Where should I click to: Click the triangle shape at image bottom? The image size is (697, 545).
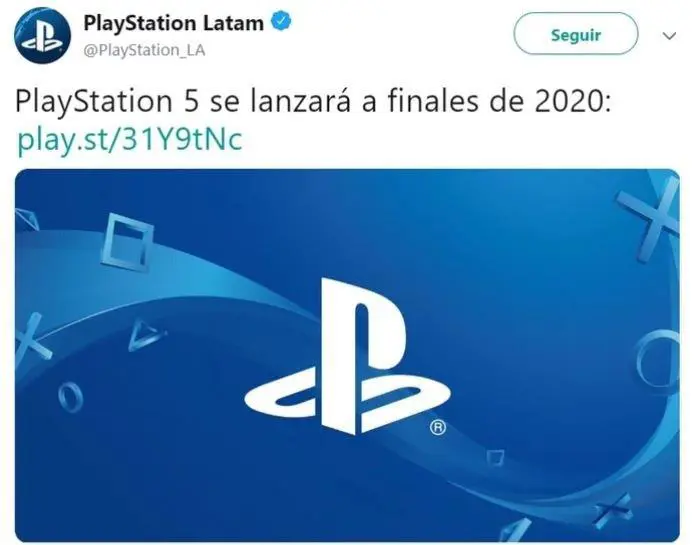click(x=516, y=530)
